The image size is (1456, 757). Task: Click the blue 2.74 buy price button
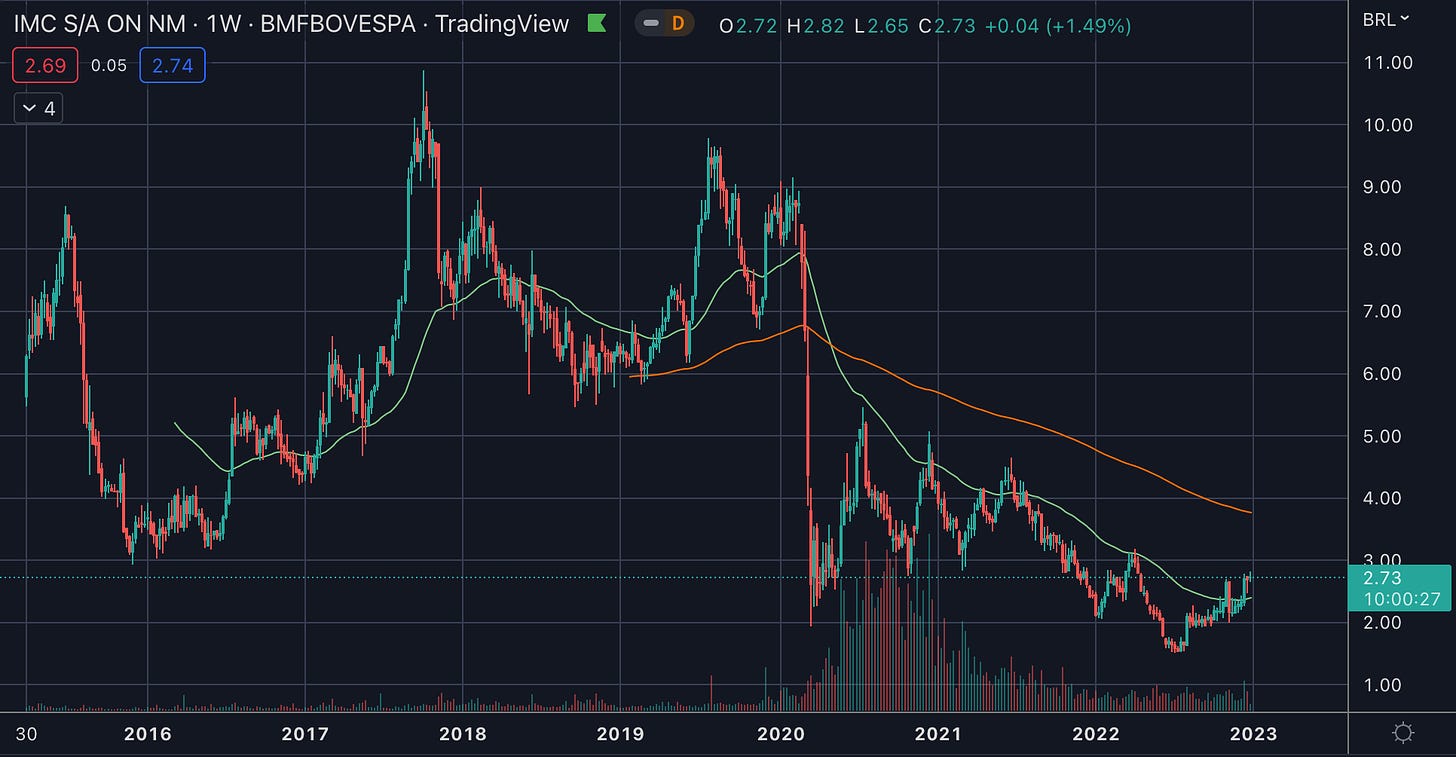[172, 66]
